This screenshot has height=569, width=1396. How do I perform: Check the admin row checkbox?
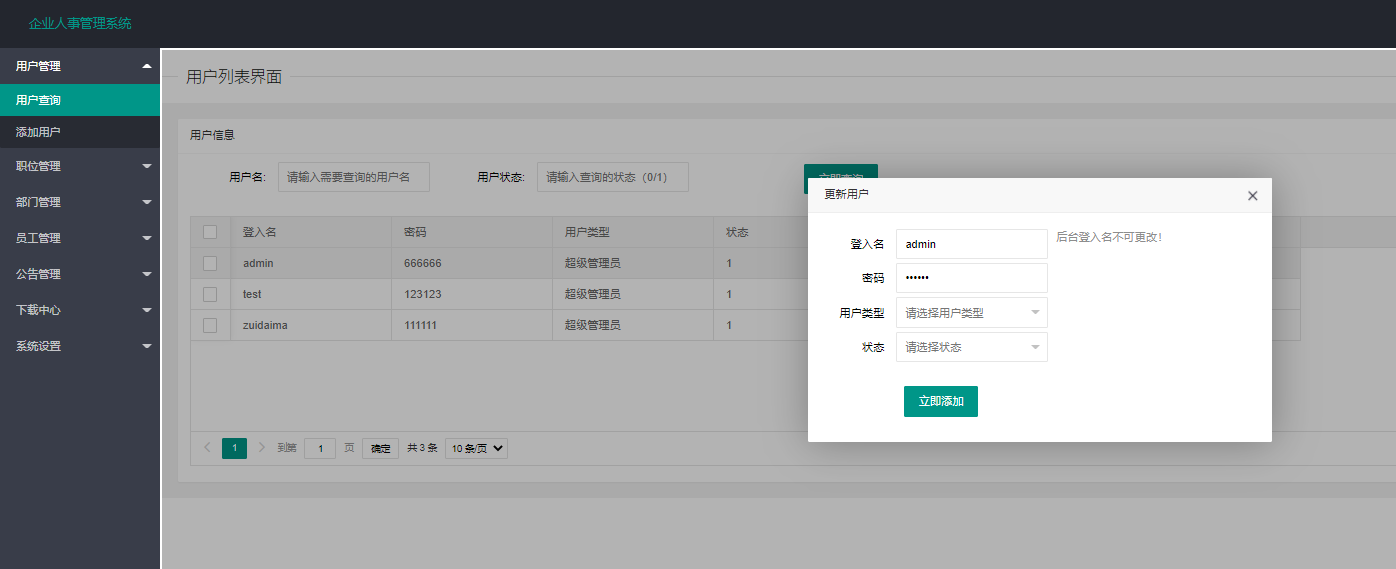click(x=210, y=263)
